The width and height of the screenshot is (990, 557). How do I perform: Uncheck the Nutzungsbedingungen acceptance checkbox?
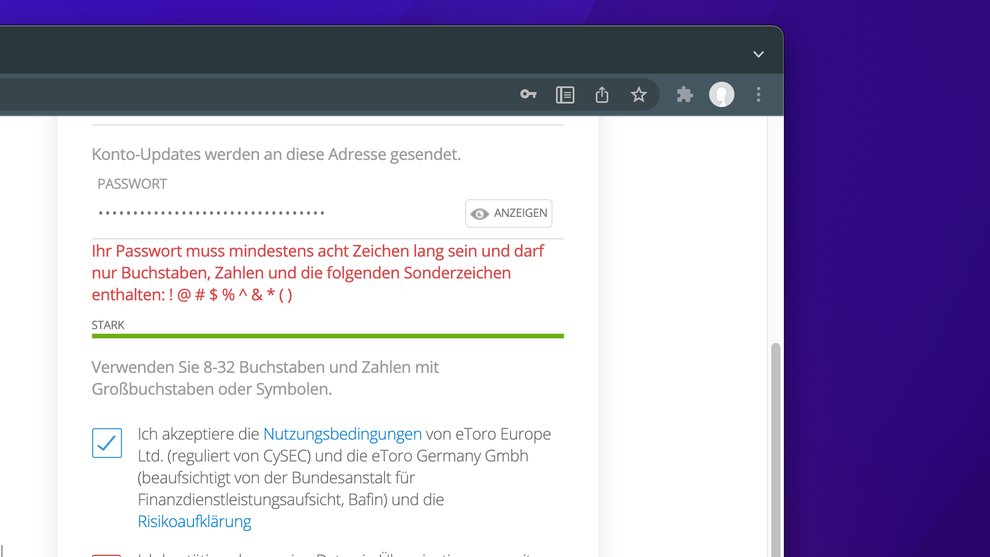(107, 443)
